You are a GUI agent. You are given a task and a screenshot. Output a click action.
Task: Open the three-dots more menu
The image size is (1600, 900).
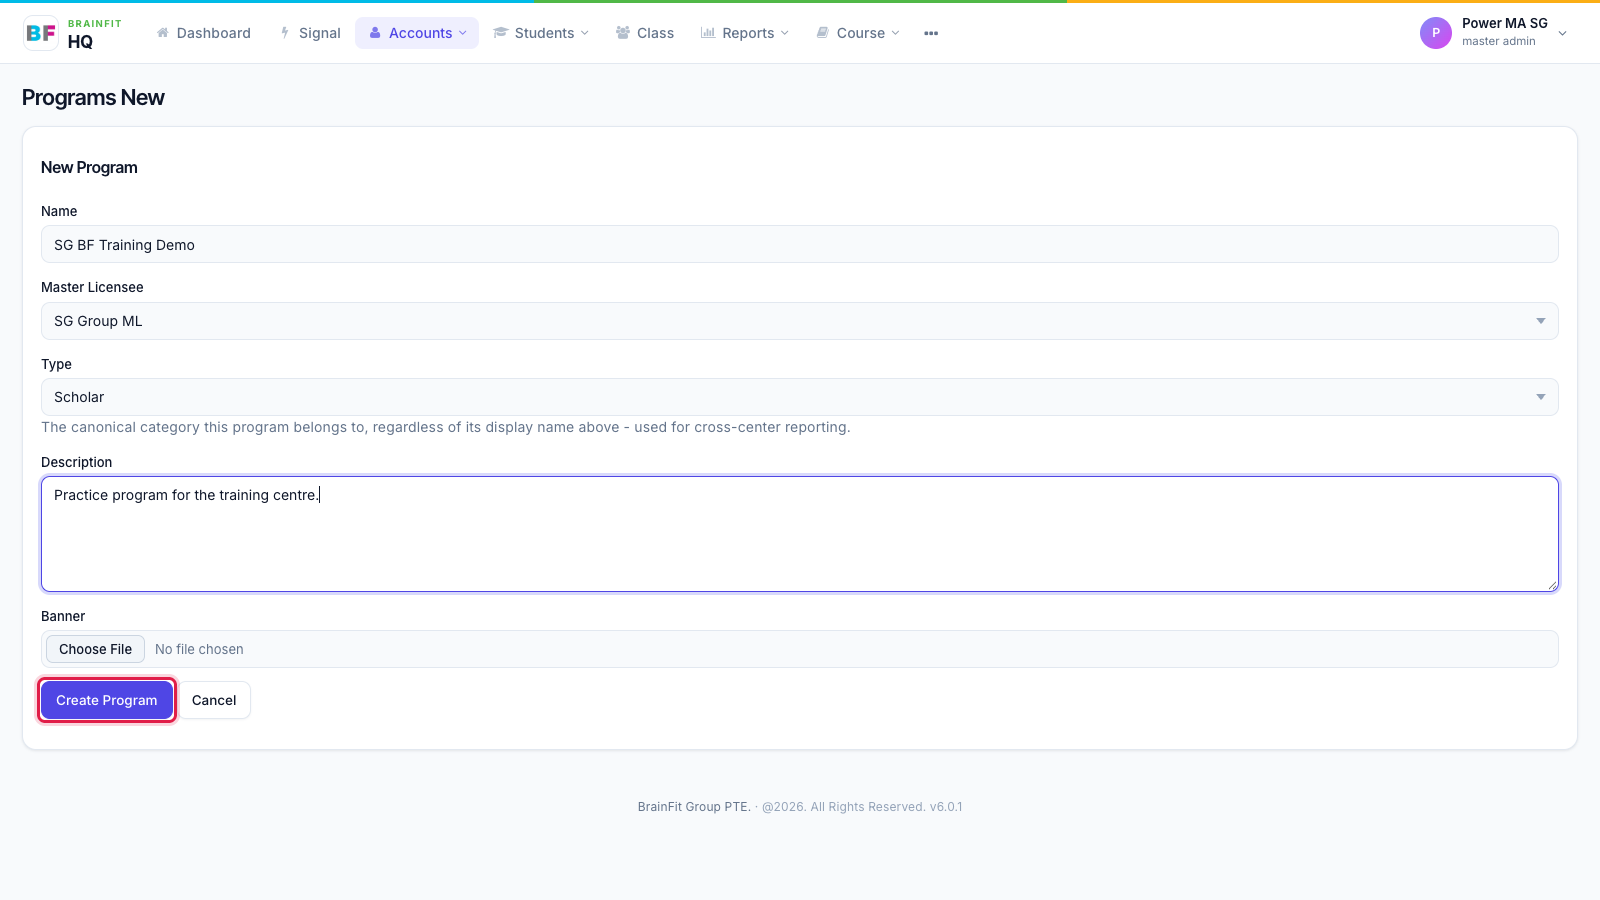point(931,33)
